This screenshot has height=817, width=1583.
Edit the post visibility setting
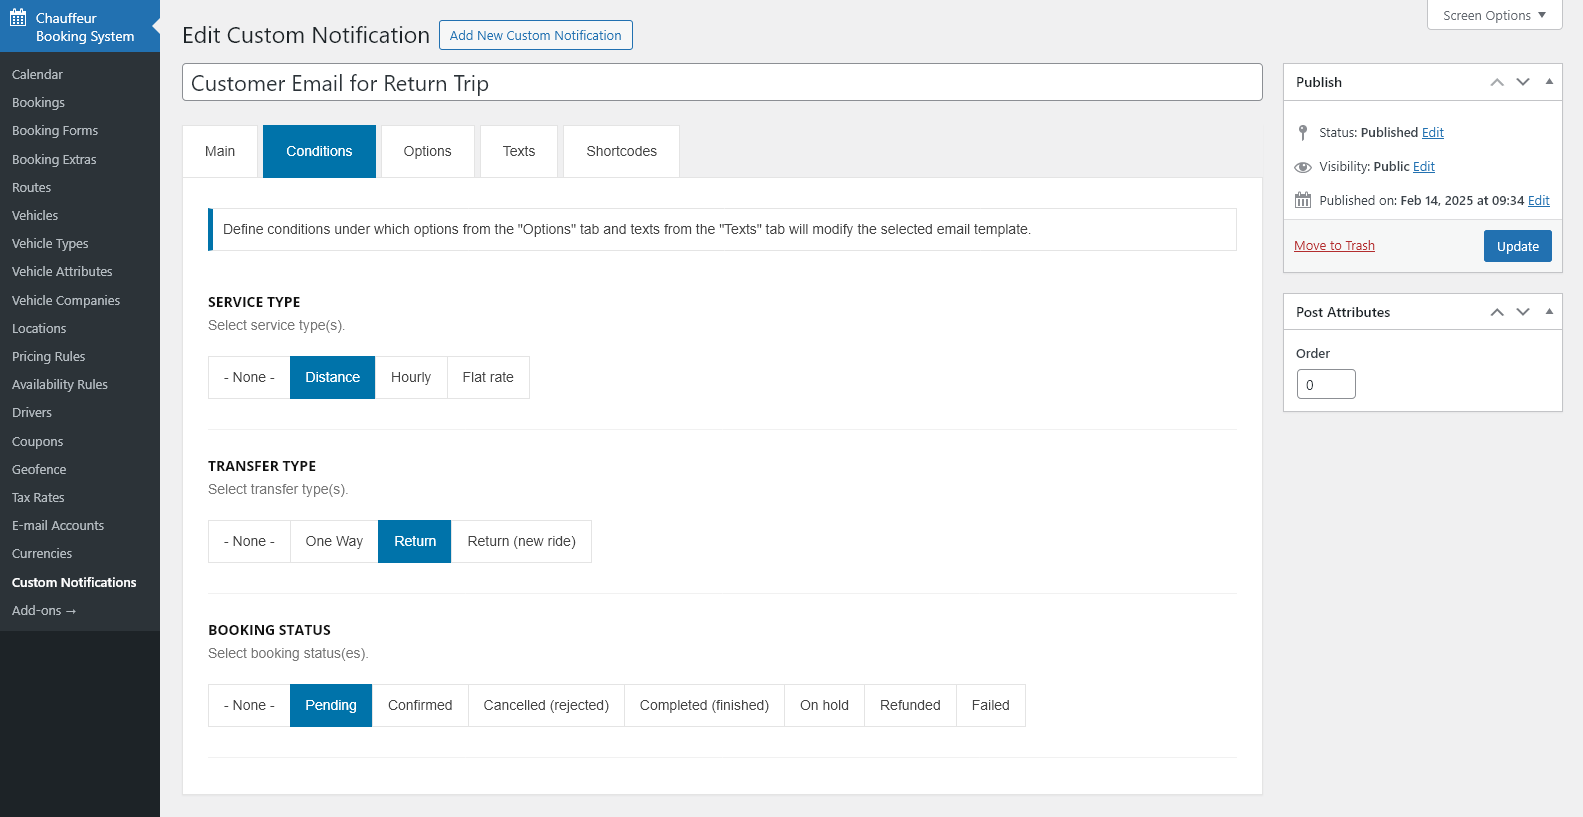click(x=1424, y=167)
